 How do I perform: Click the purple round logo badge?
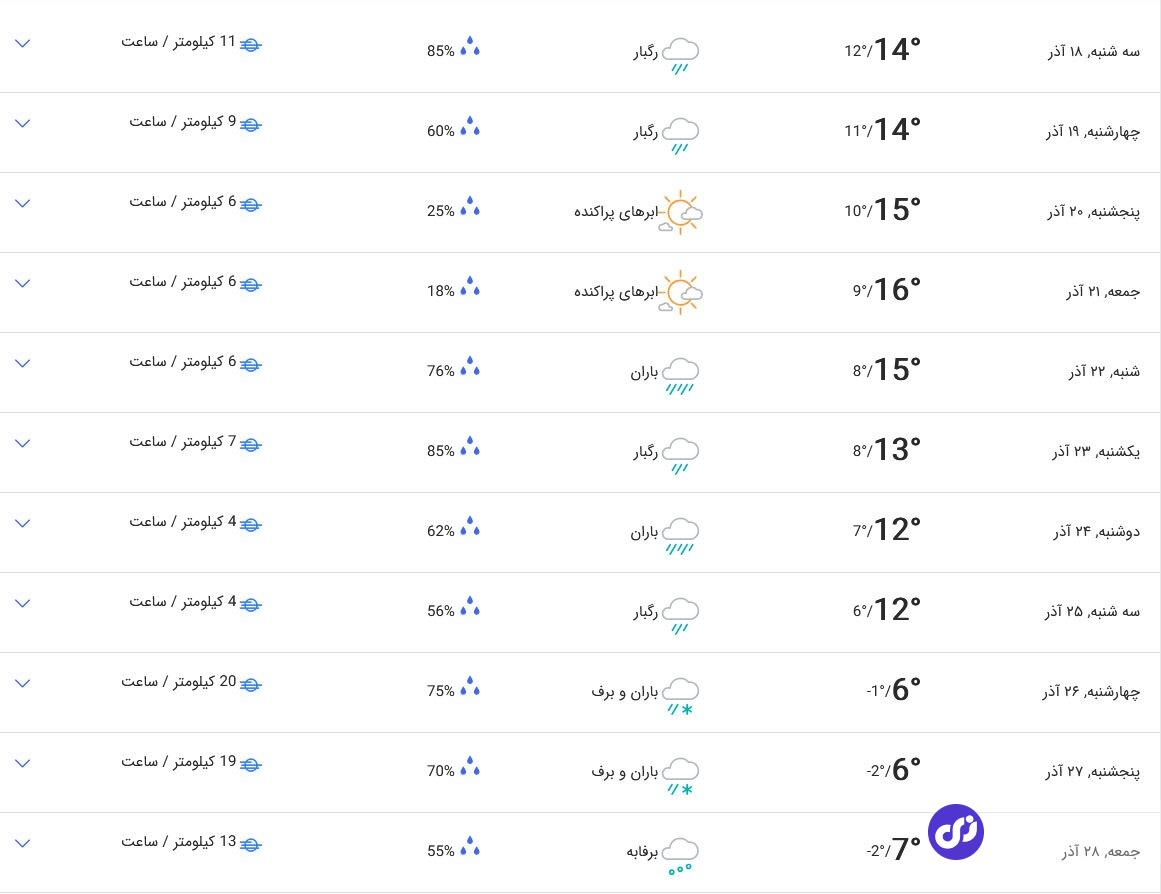pyautogui.click(x=955, y=832)
